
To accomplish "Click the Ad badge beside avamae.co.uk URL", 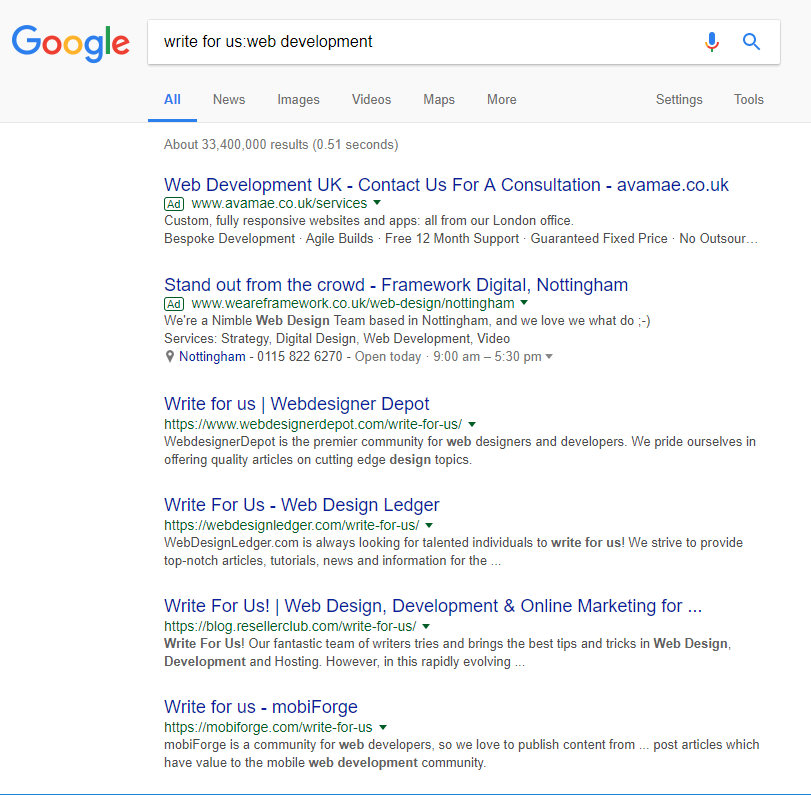I will click(x=174, y=204).
